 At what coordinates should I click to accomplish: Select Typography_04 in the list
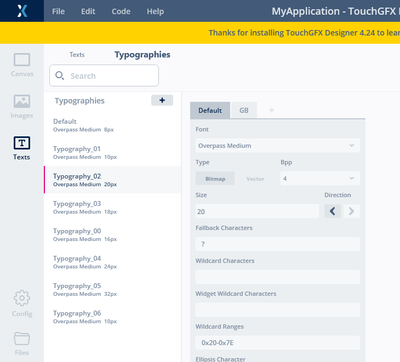click(113, 262)
